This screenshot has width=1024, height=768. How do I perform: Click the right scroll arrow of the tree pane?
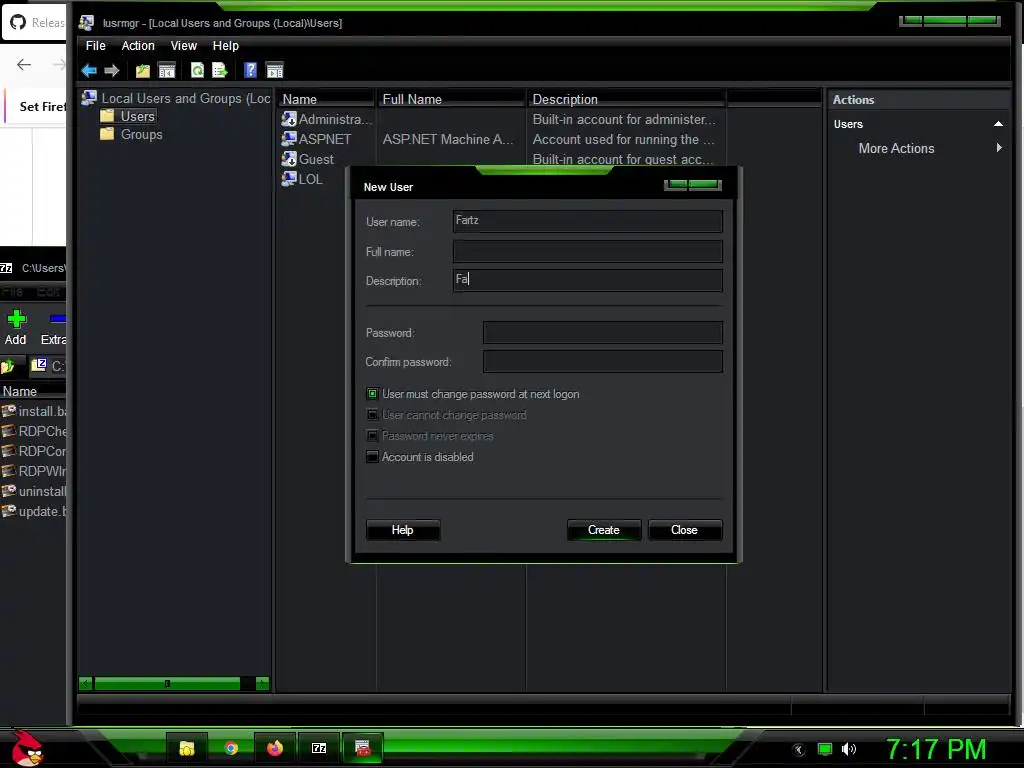click(263, 684)
